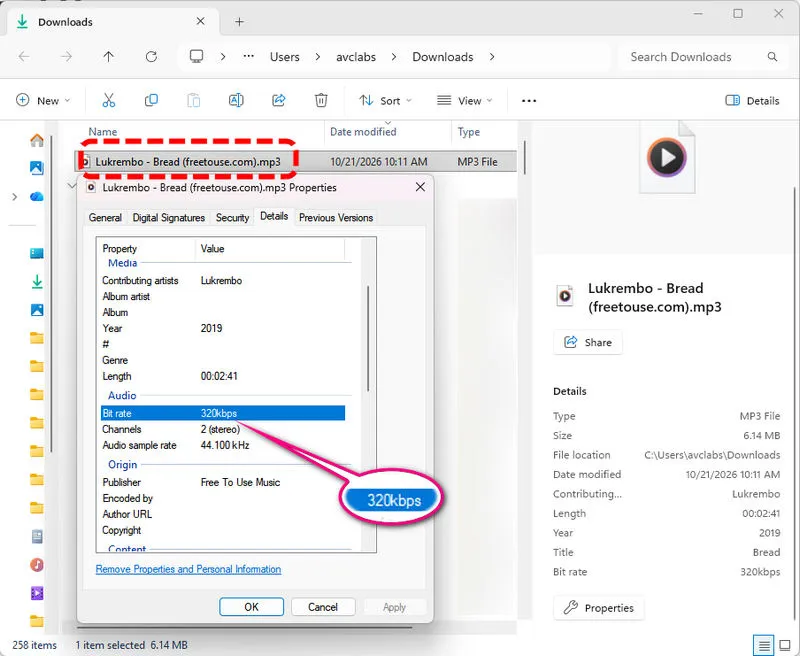Click OK in the Properties dialog
Screen dimensions: 800x656
tap(252, 607)
